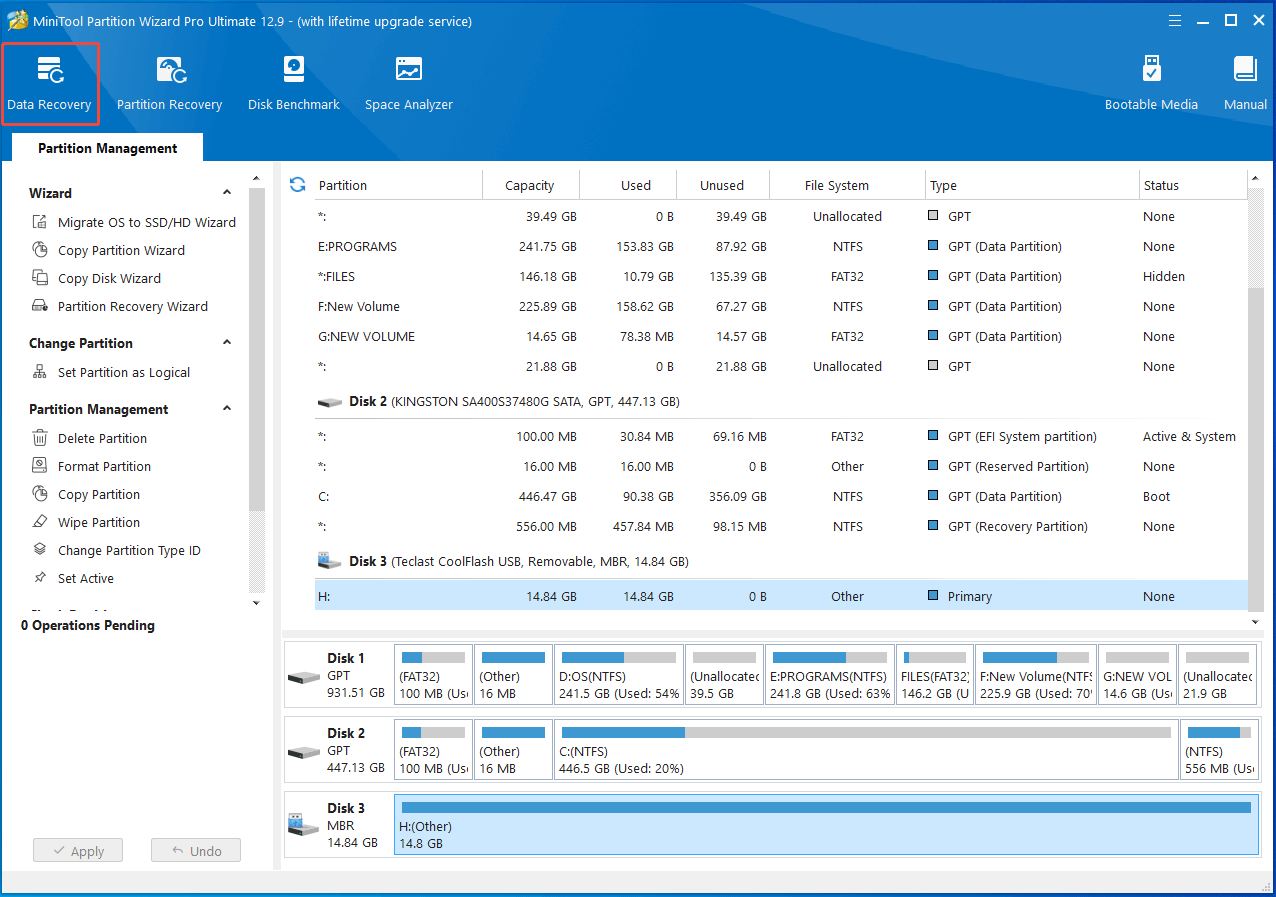
Task: Select the H: partition row
Action: [781, 596]
